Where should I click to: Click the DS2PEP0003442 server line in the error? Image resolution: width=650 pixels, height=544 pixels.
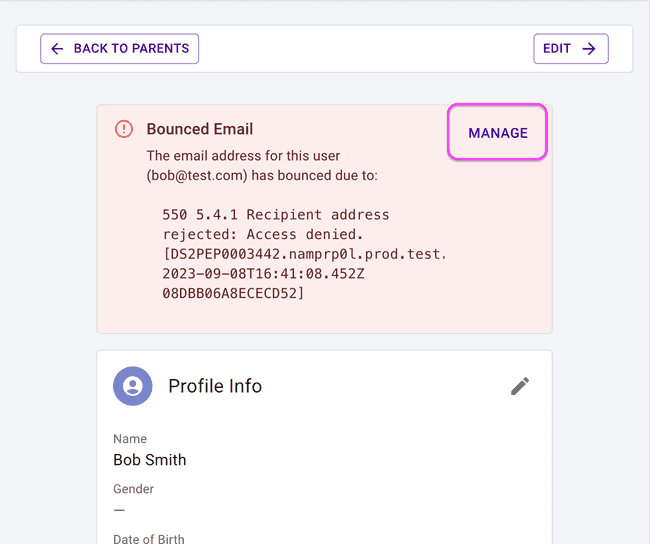pyautogui.click(x=304, y=254)
